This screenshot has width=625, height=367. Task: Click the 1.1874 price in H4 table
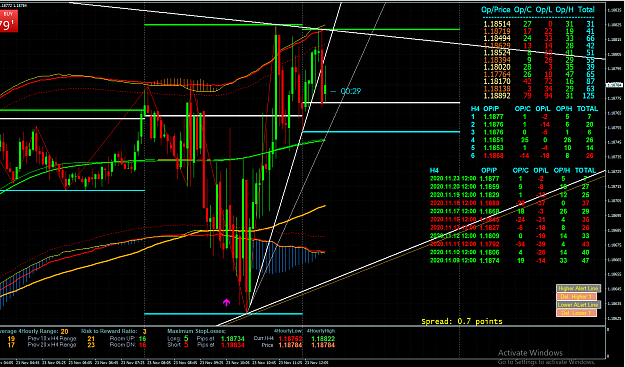(x=489, y=261)
